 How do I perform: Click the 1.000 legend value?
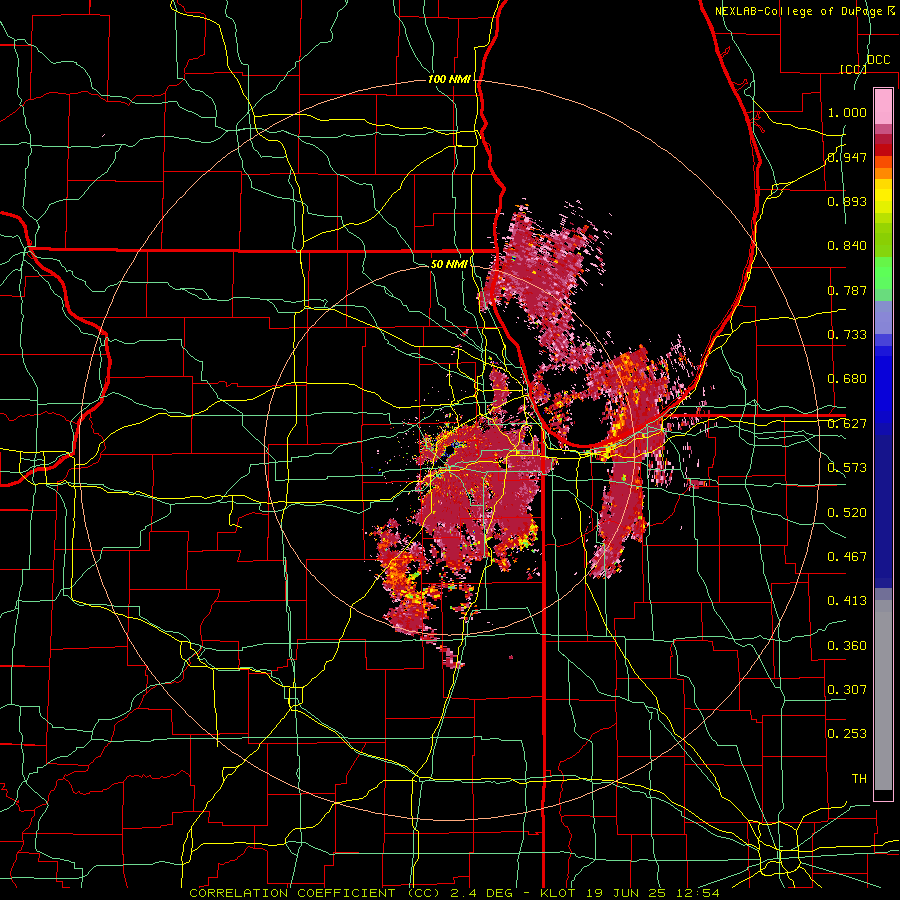(x=847, y=112)
